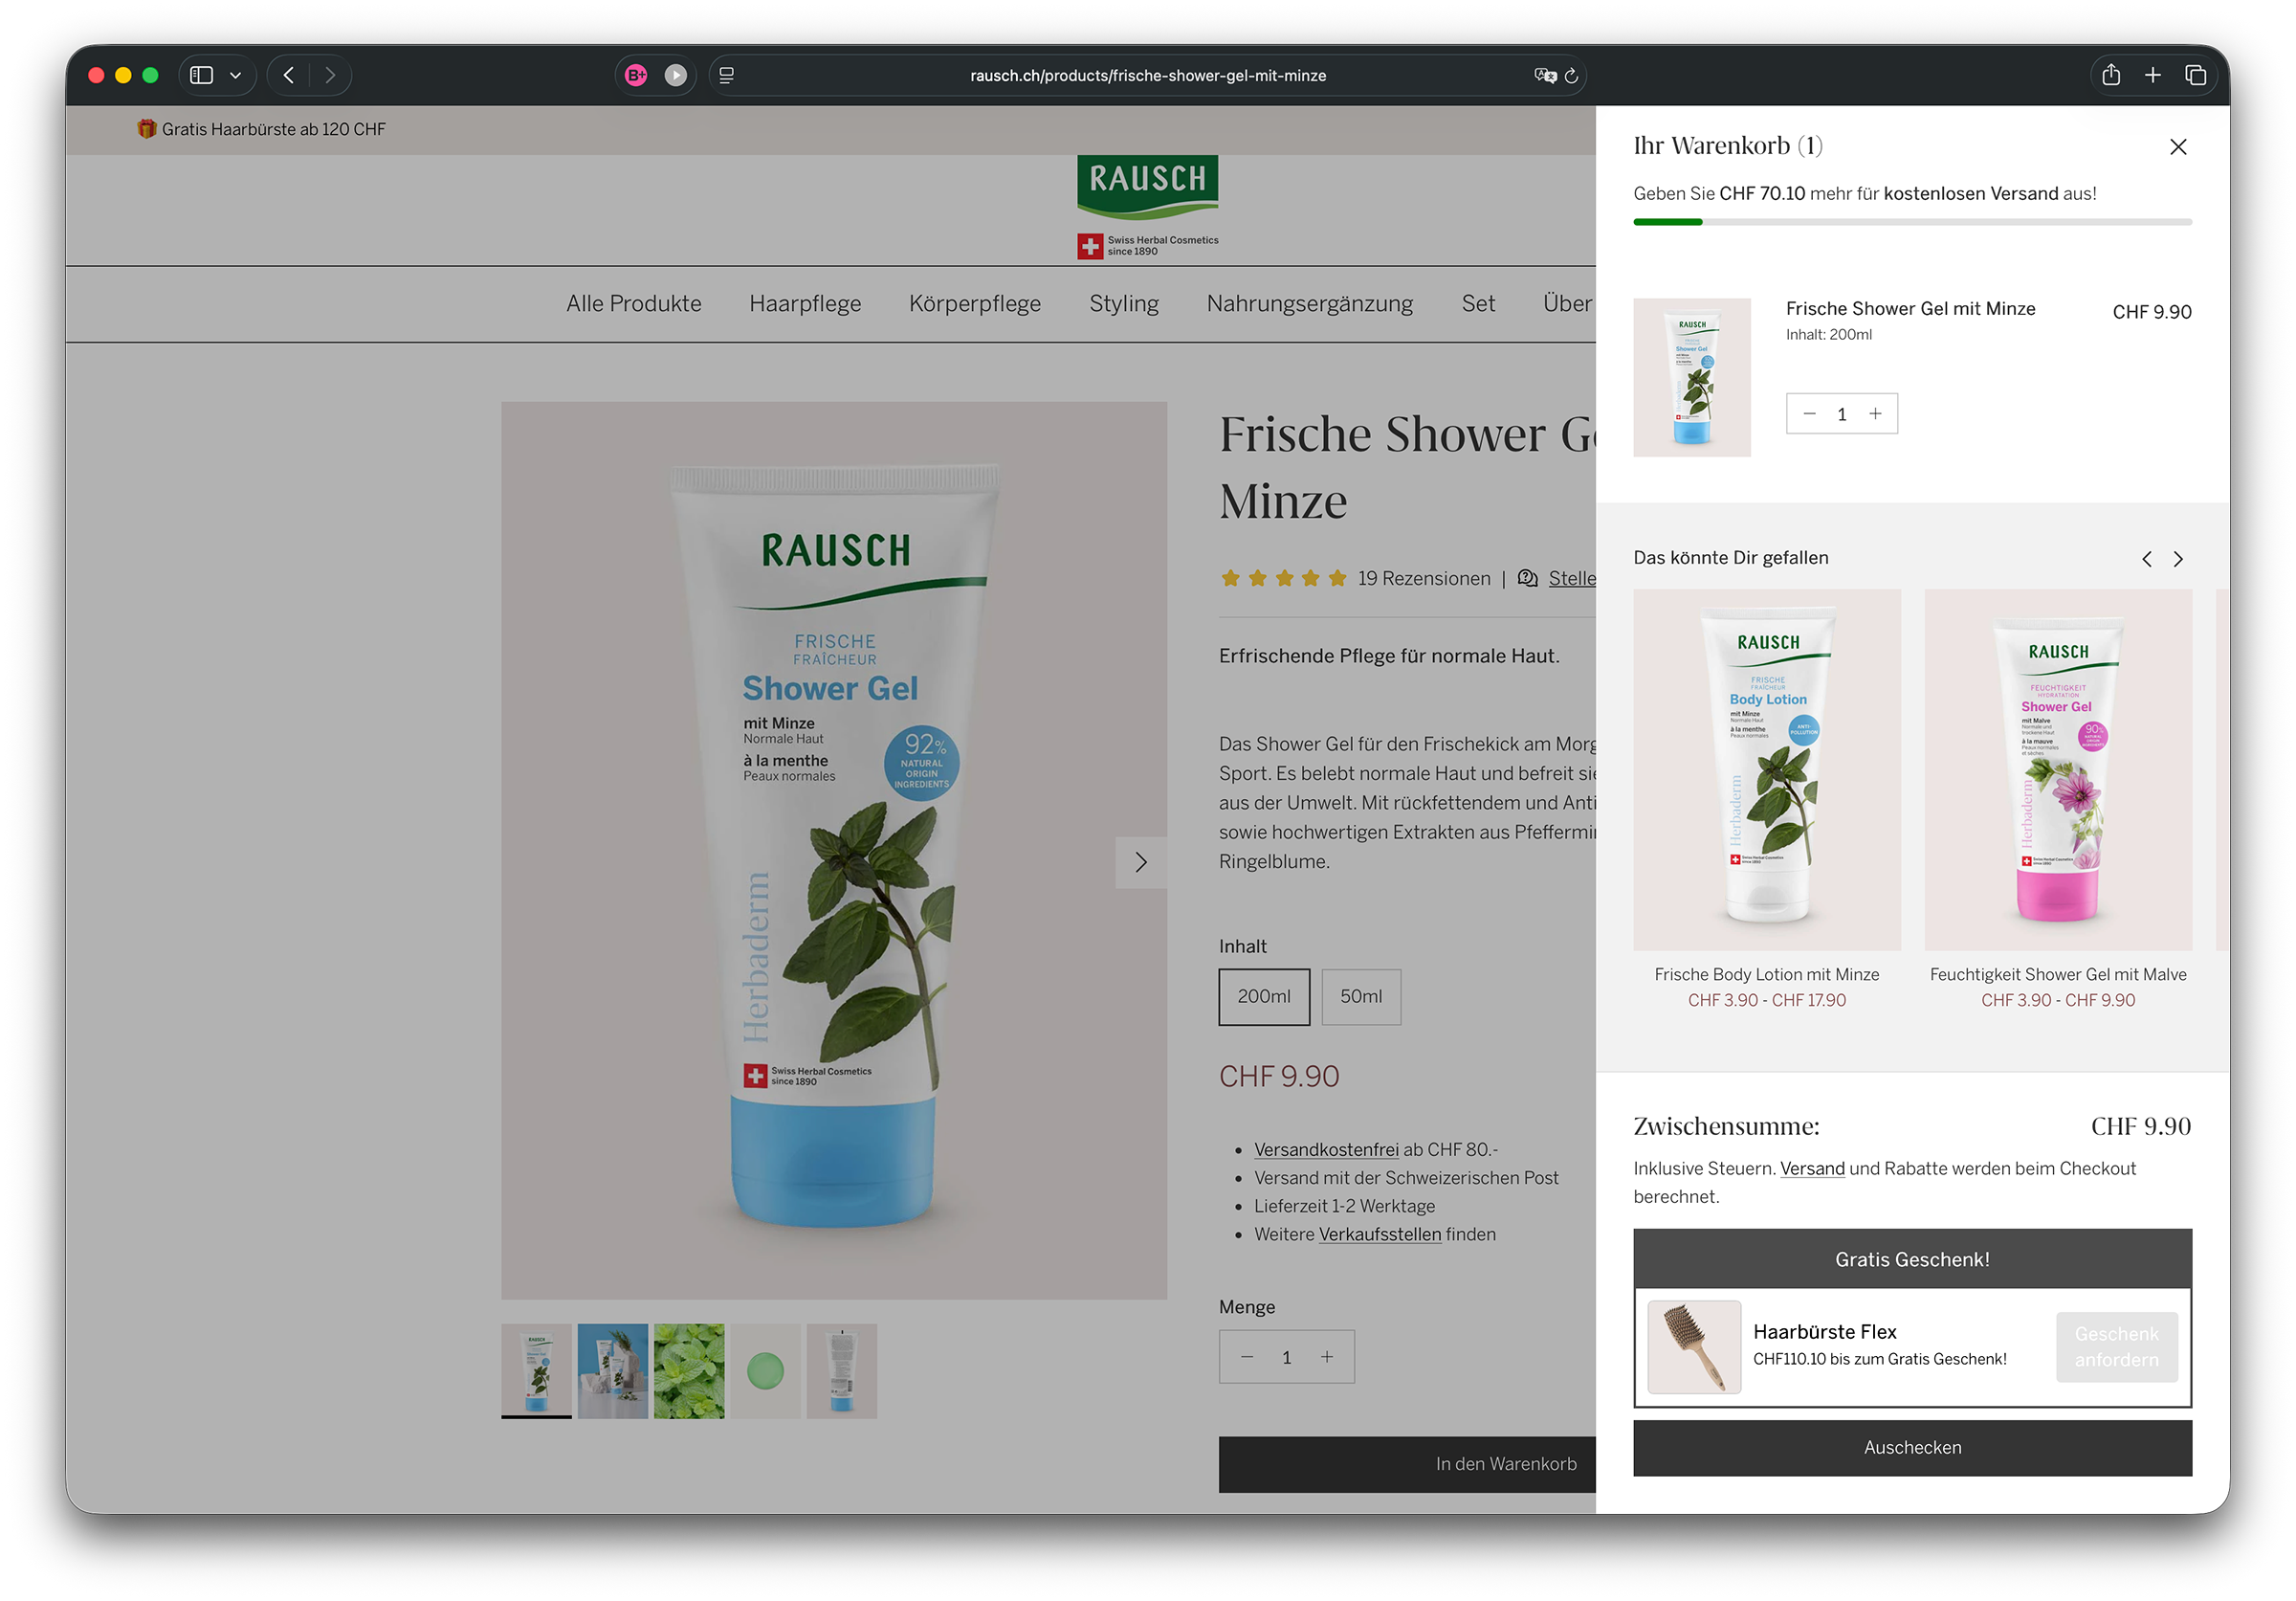Open the Körperpflege menu
2296x1601 pixels.
pos(975,304)
